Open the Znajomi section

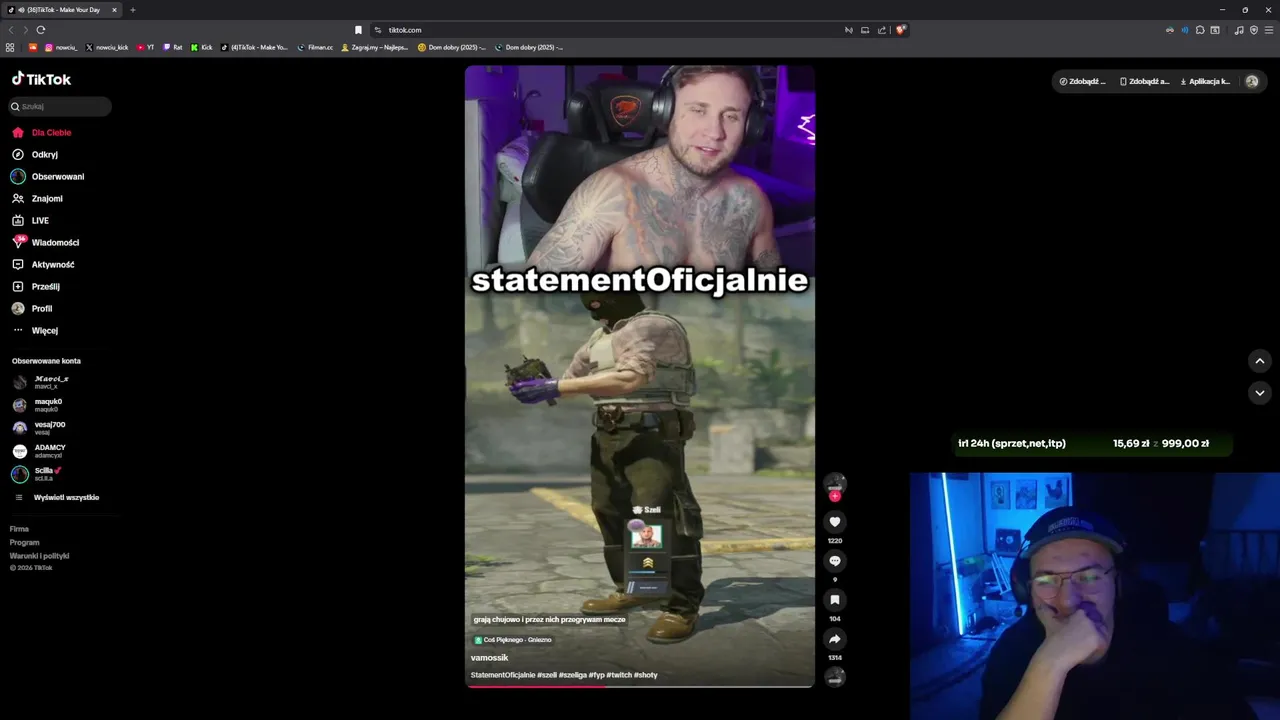pyautogui.click(x=38, y=198)
